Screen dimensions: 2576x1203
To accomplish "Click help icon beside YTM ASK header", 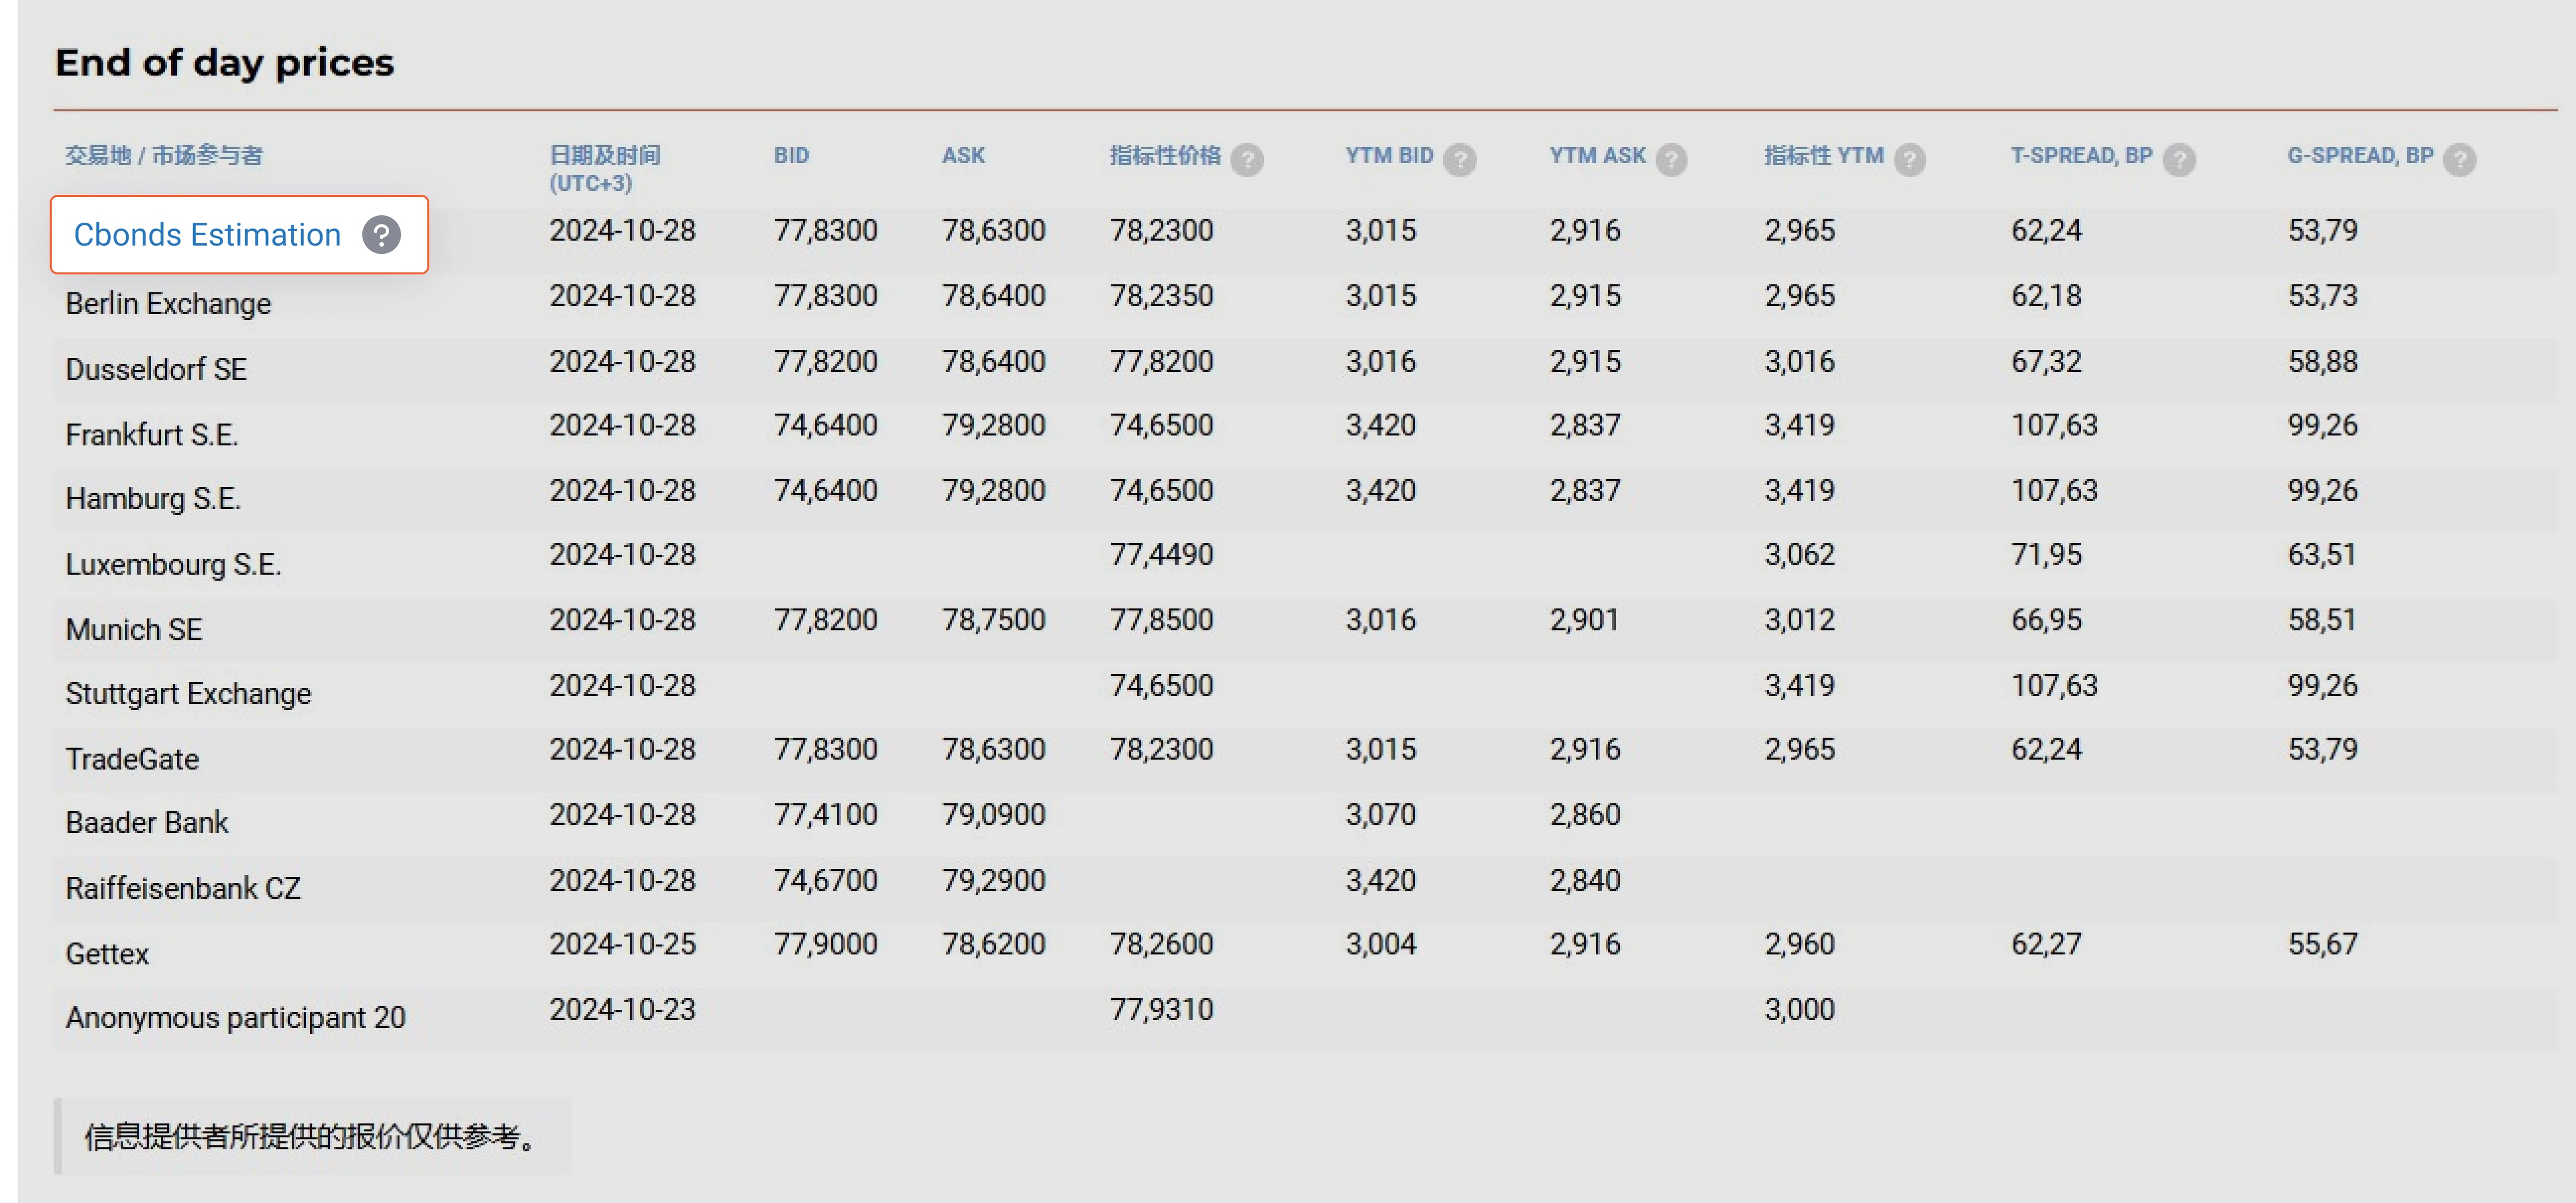I will click(1671, 159).
